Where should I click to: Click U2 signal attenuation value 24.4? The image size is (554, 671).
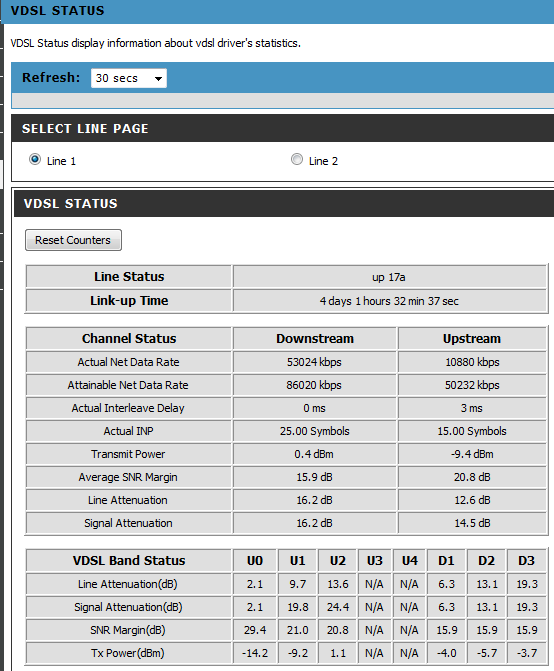click(x=338, y=607)
